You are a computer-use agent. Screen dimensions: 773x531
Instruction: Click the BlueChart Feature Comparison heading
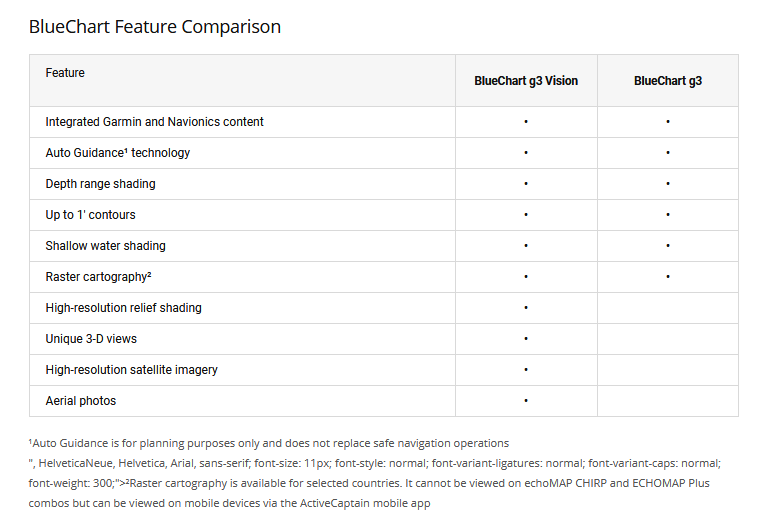[154, 27]
